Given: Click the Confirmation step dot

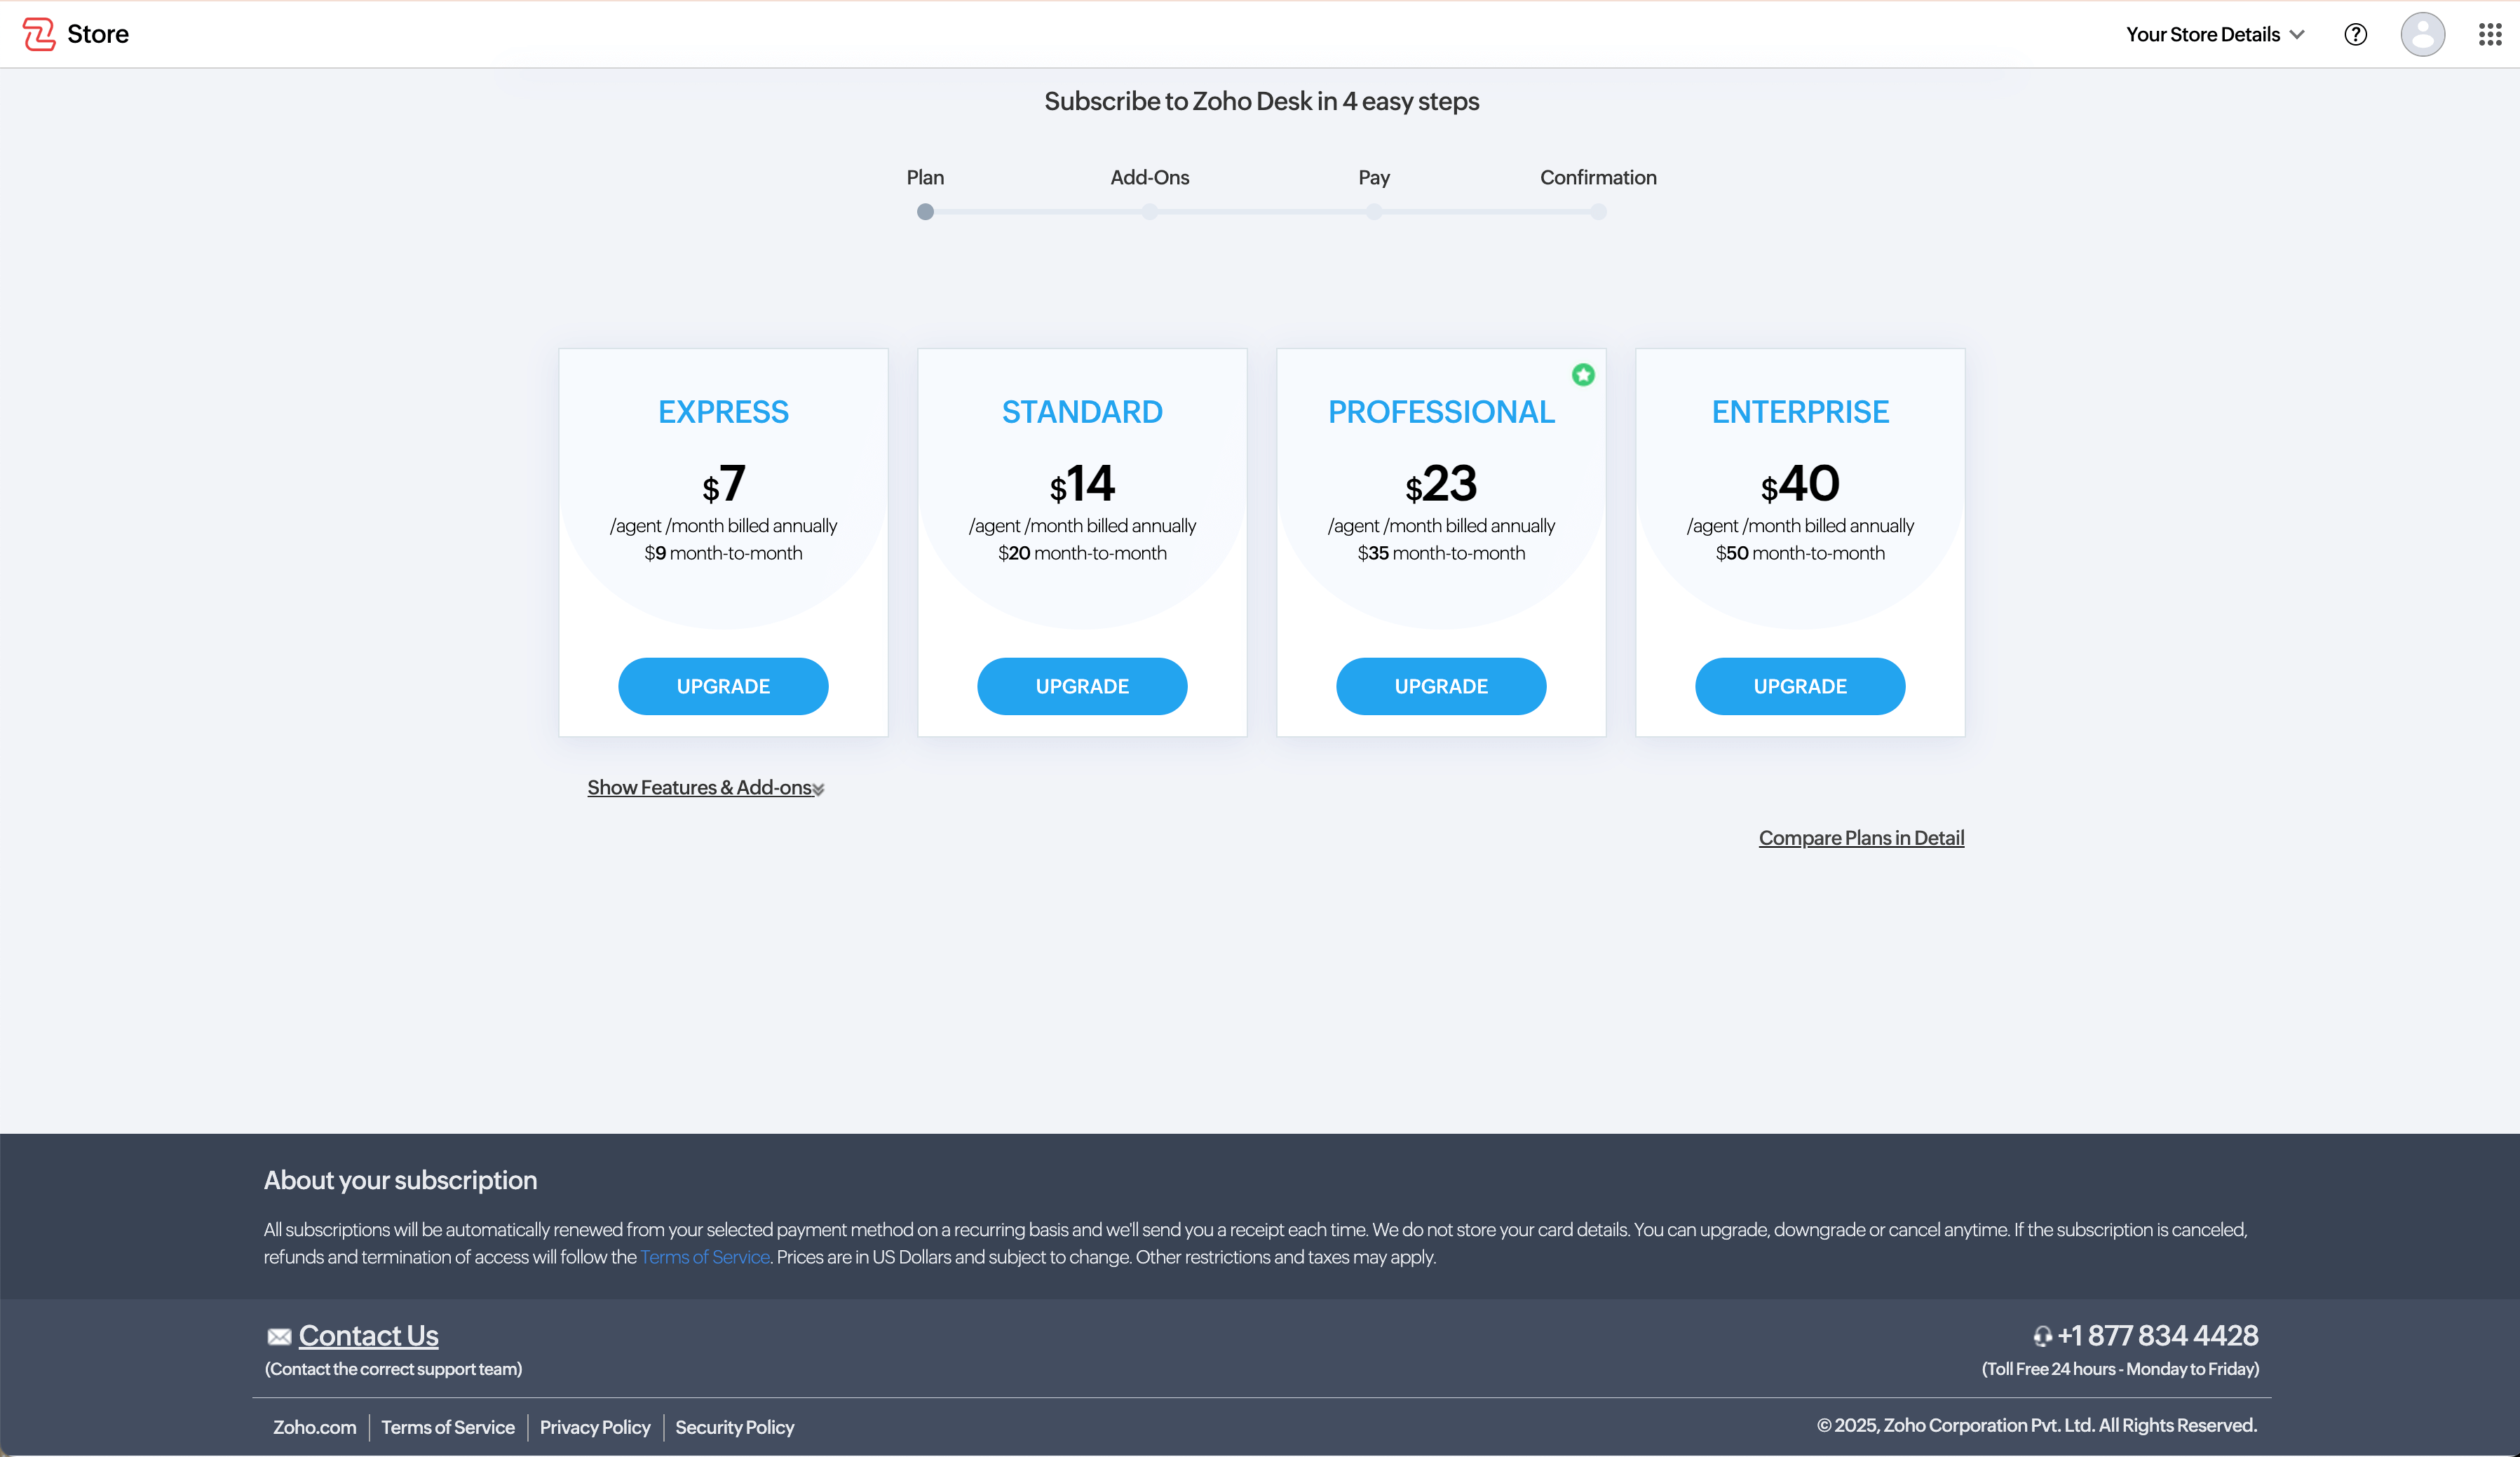Looking at the screenshot, I should [x=1598, y=212].
